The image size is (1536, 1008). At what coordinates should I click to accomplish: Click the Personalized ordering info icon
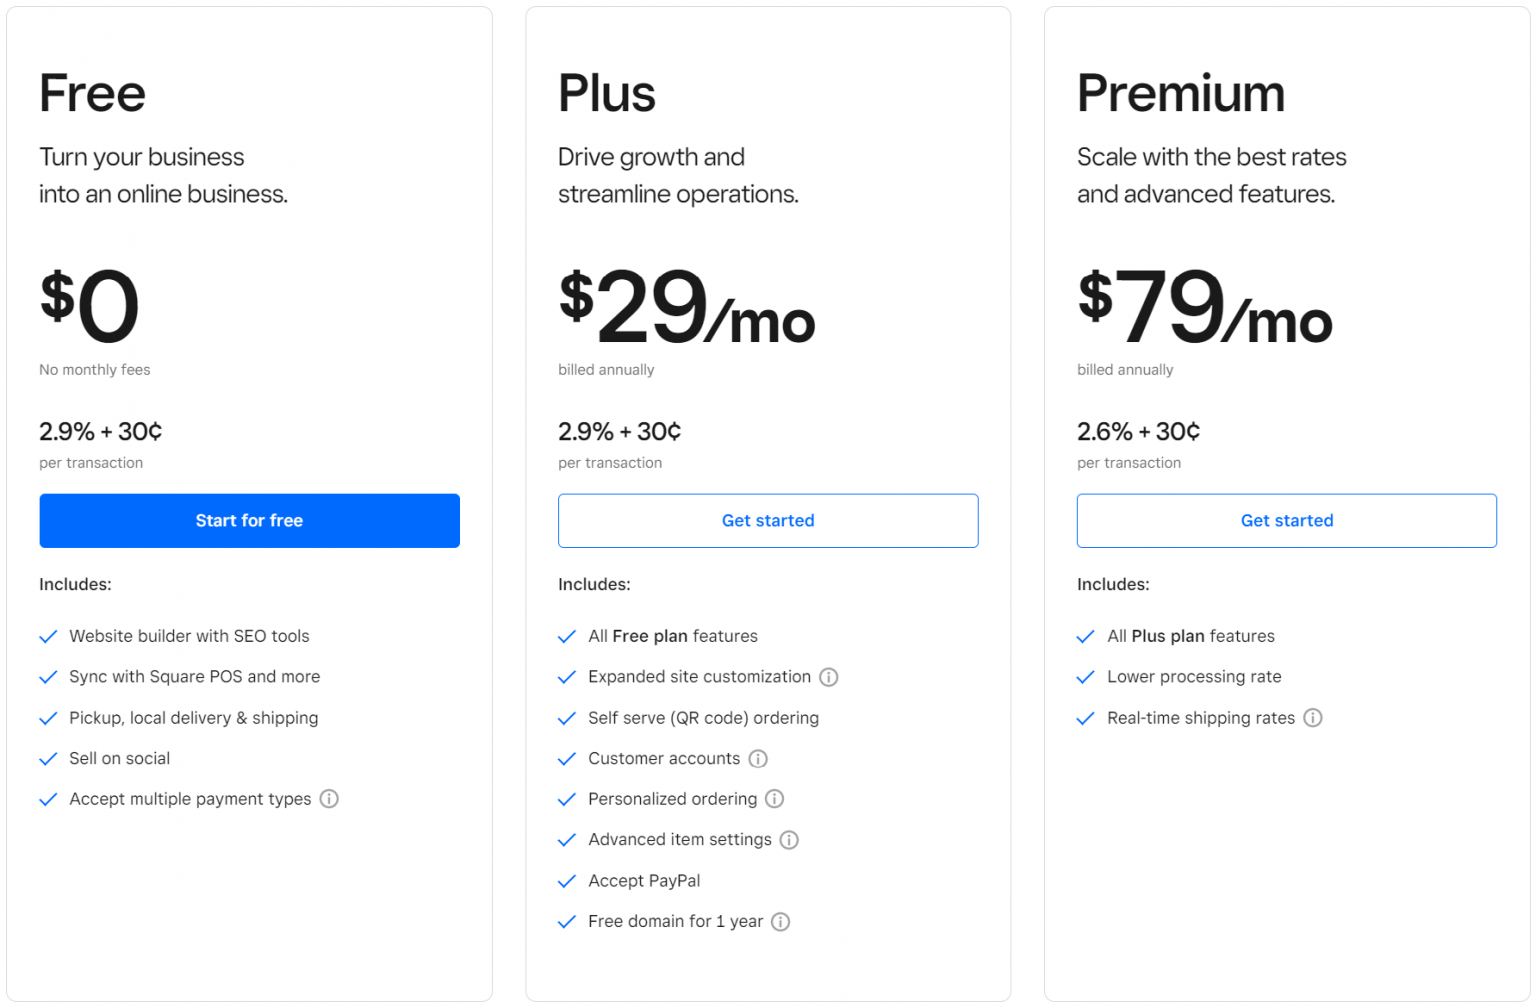pyautogui.click(x=774, y=799)
